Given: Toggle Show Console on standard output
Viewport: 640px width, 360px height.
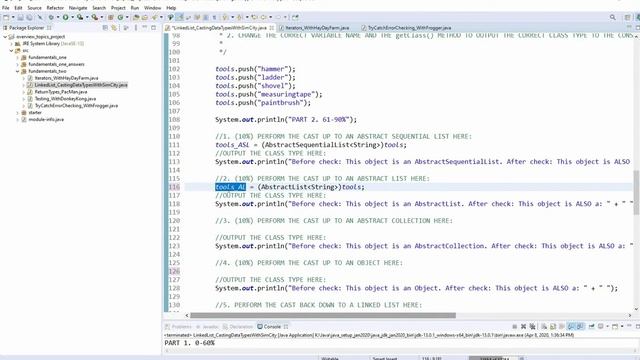Looking at the screenshot, I should coord(571,327).
